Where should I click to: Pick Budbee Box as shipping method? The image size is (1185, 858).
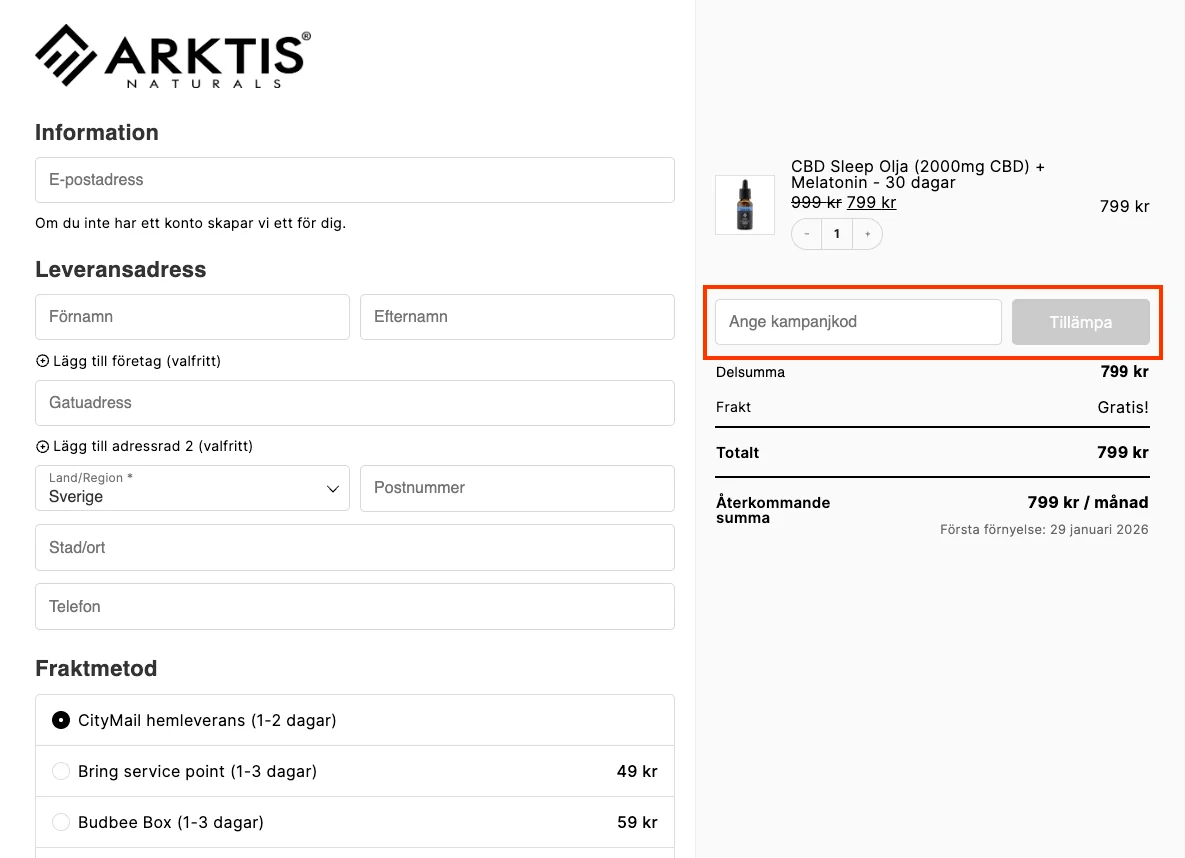[x=60, y=821]
